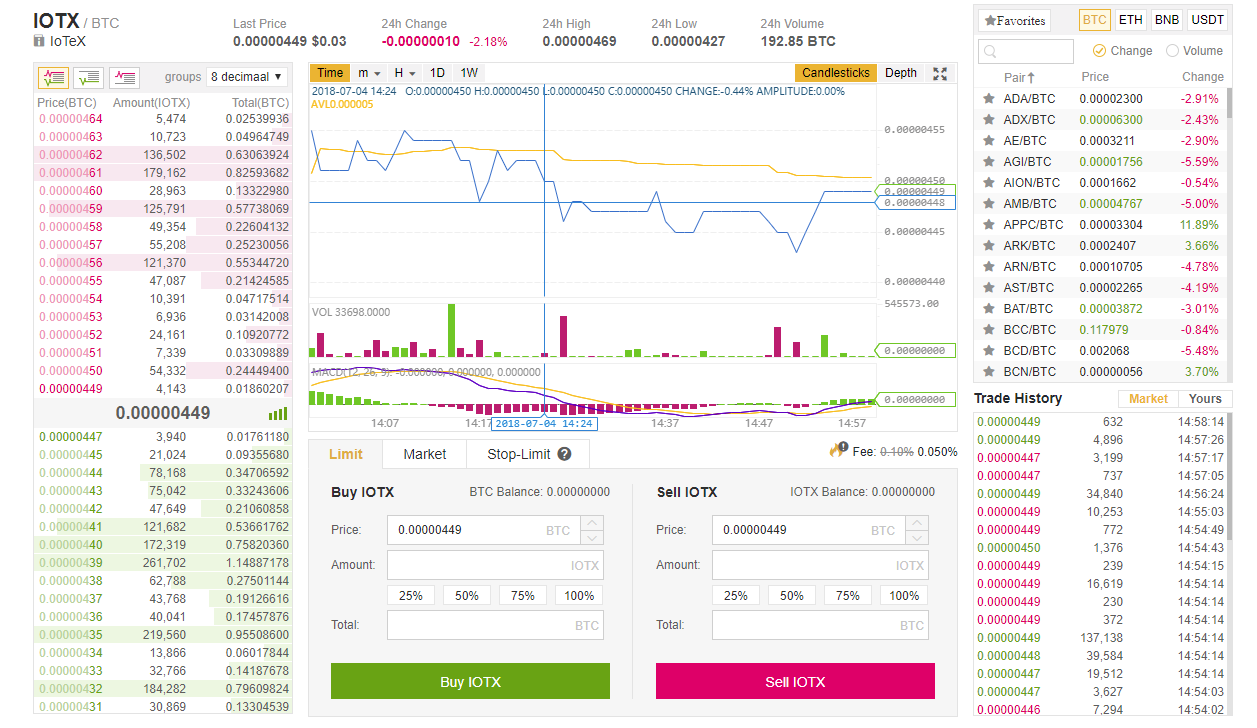Select the Volume radio option

pos(1172,51)
